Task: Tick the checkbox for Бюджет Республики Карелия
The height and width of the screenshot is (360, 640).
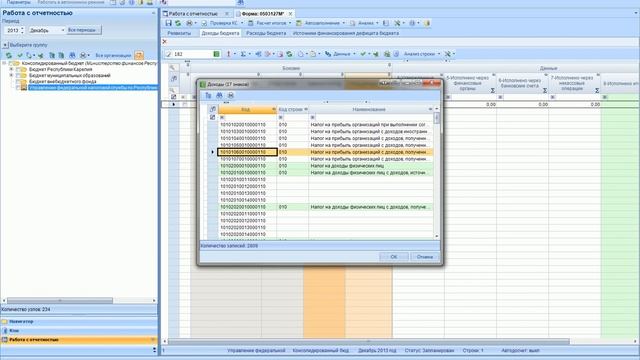Action: (x=18, y=69)
